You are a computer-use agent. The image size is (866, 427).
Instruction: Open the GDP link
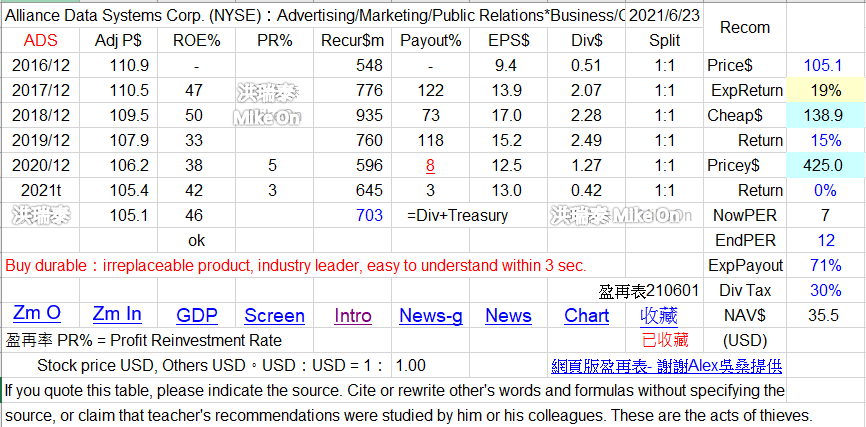click(x=197, y=316)
